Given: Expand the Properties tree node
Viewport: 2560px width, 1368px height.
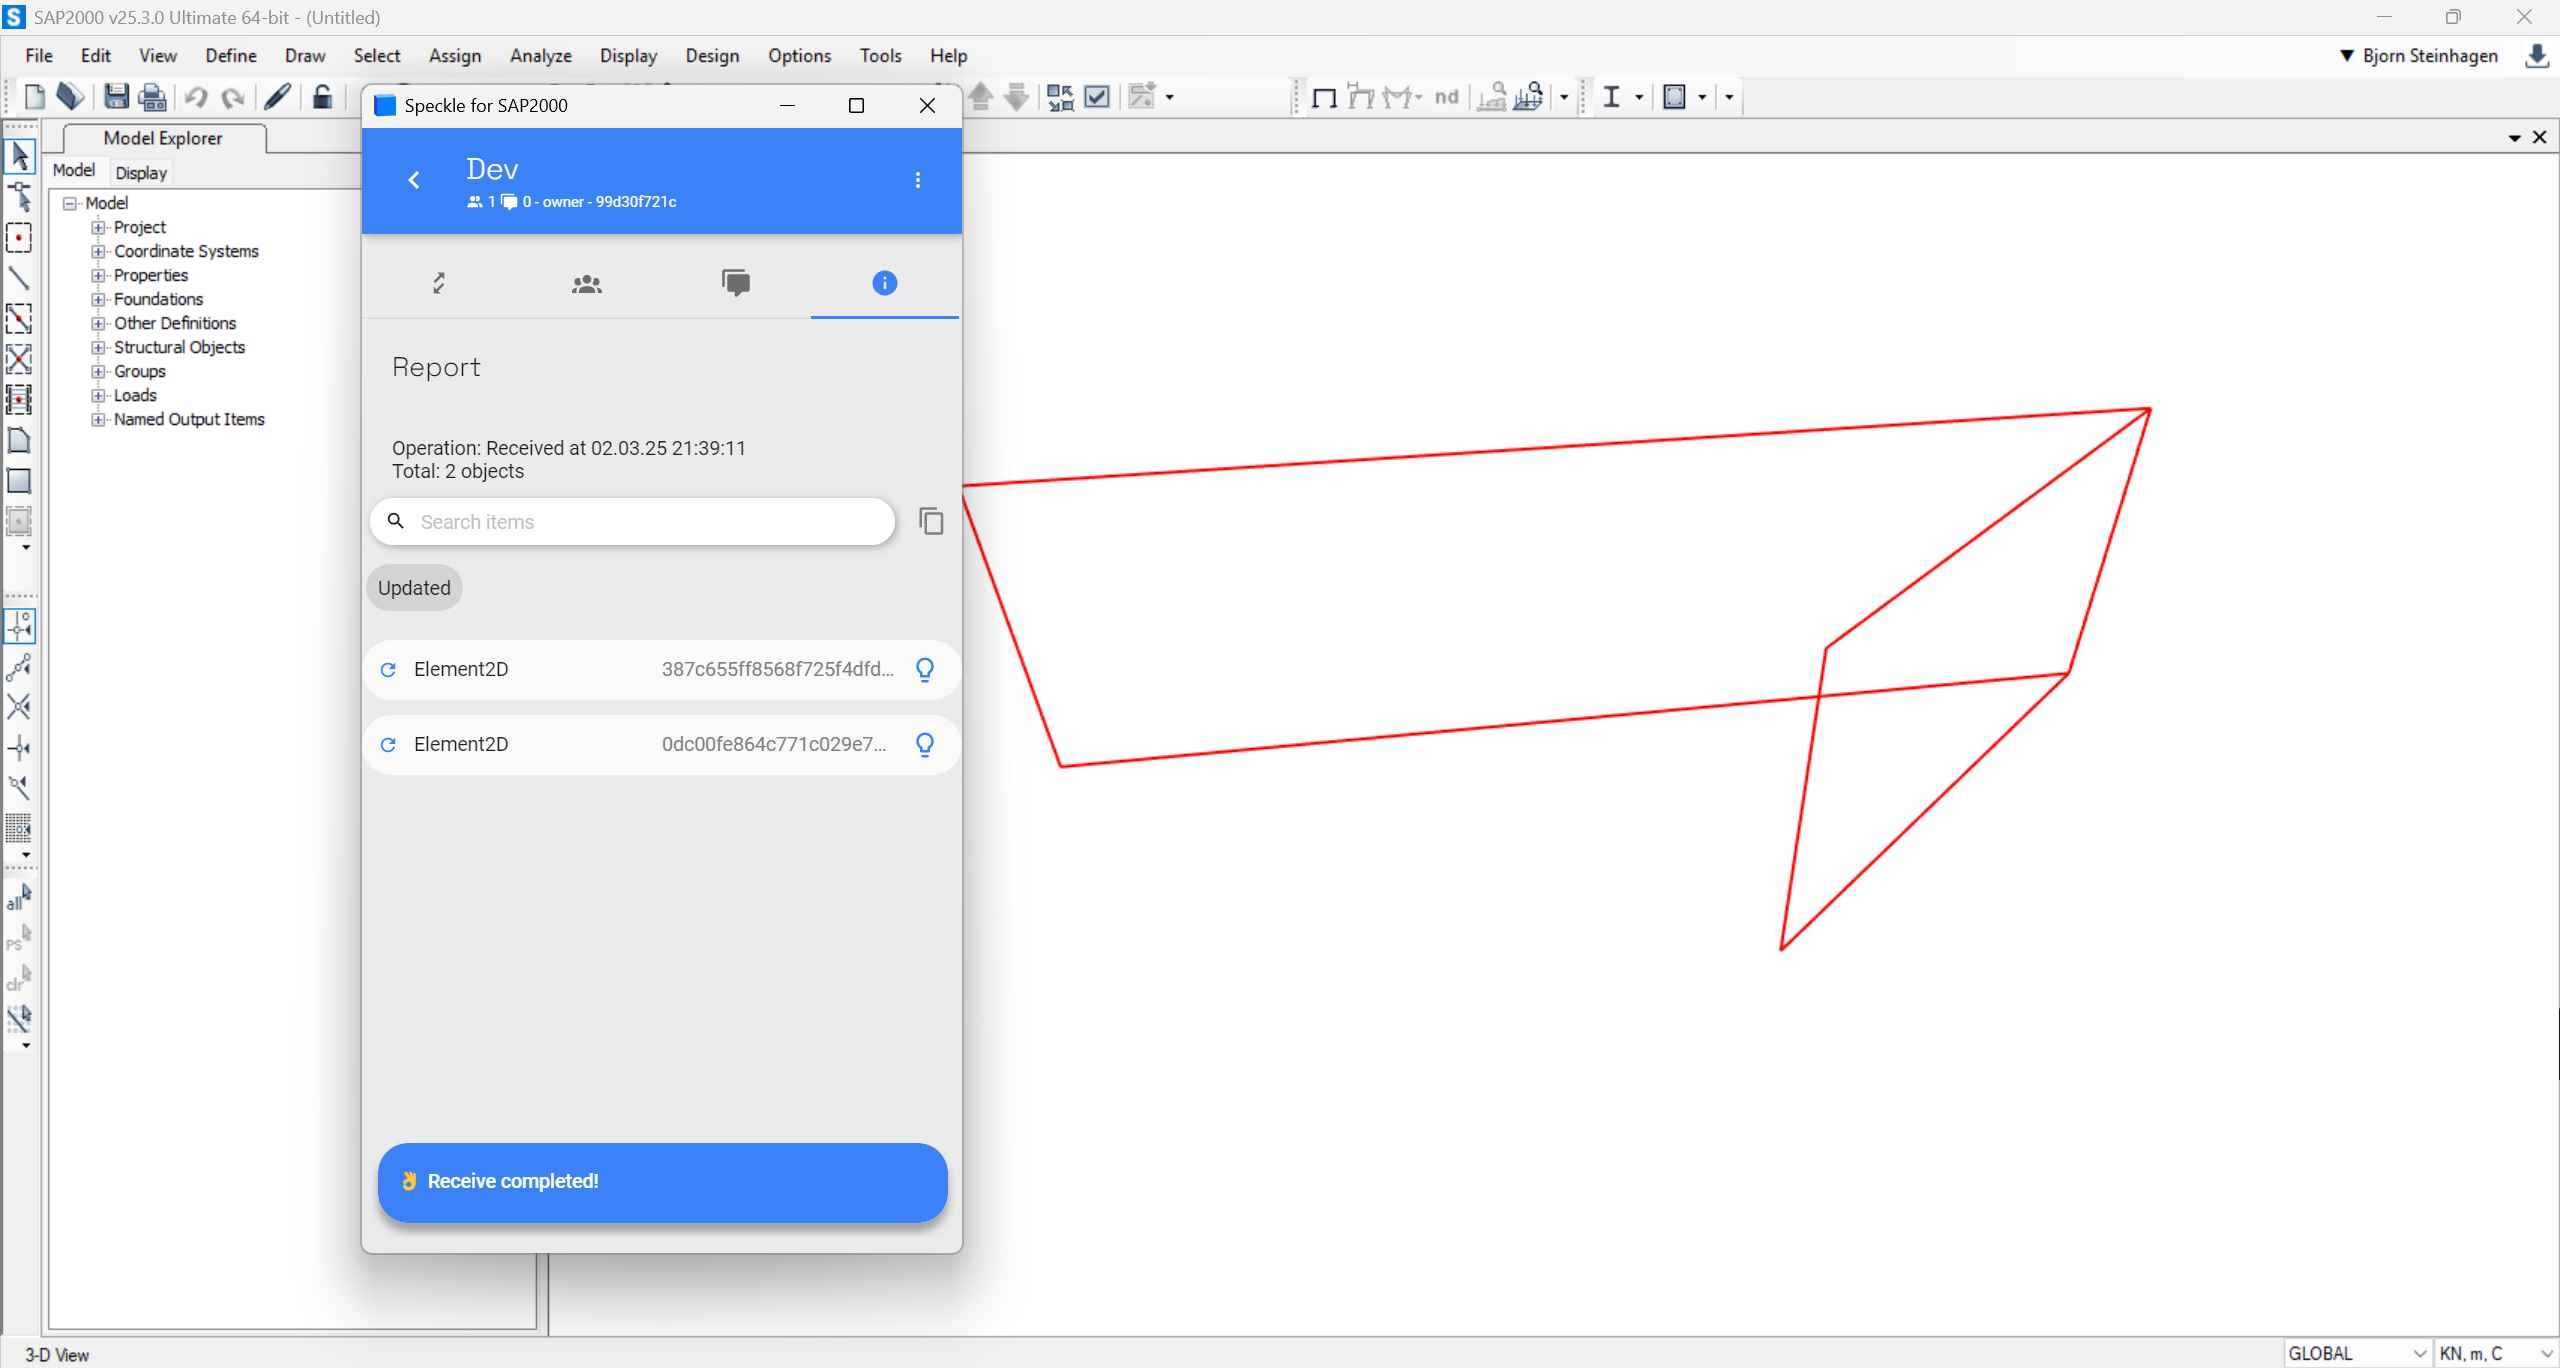Looking at the screenshot, I should point(97,276).
